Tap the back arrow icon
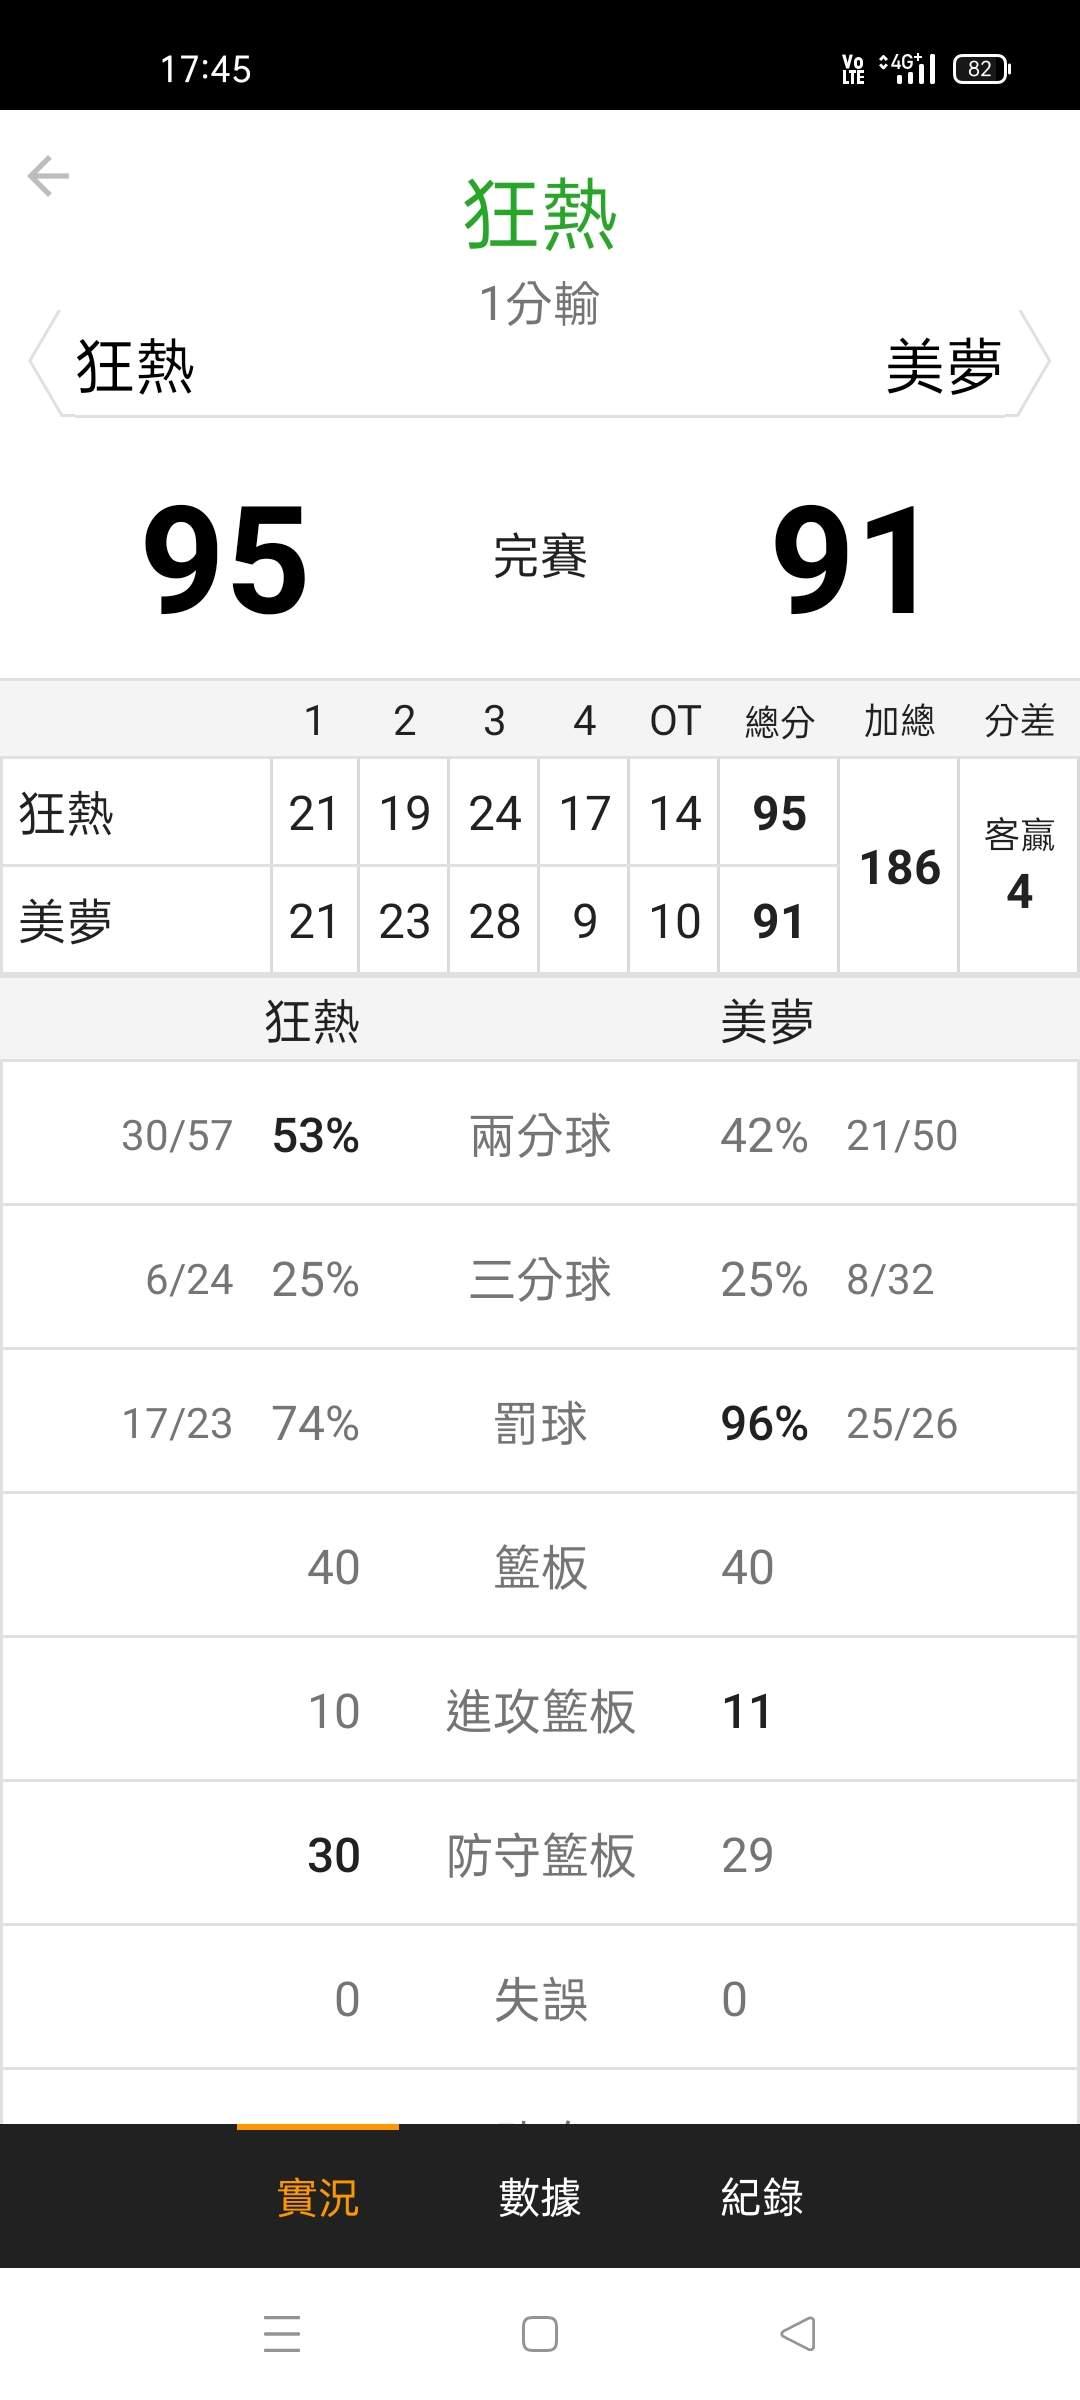The height and width of the screenshot is (2400, 1080). click(48, 176)
